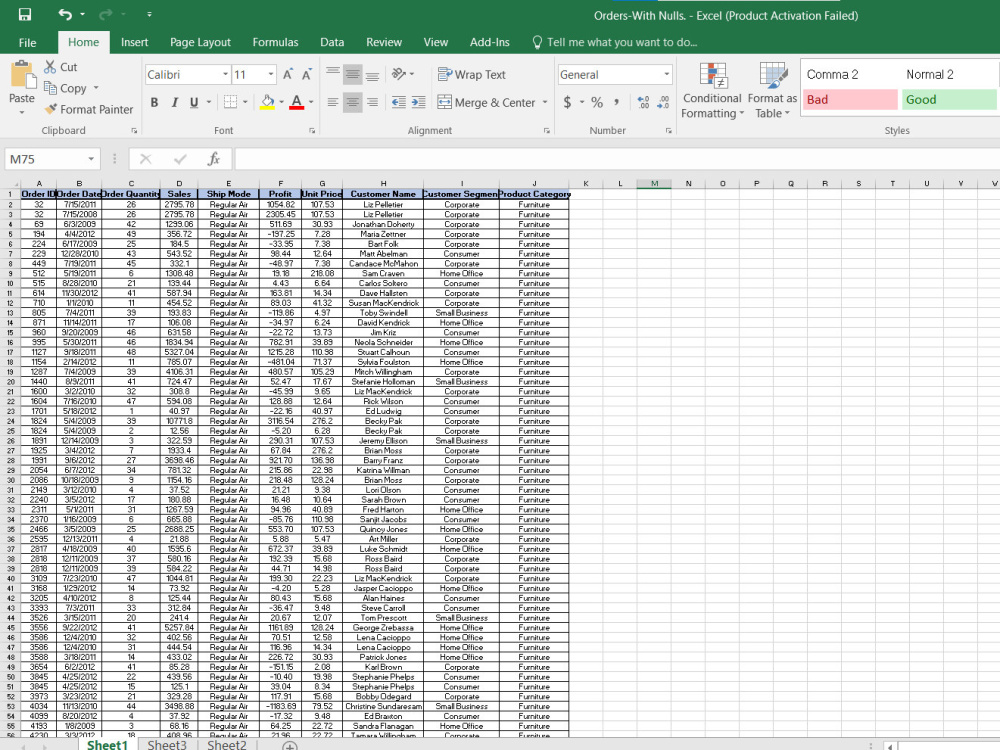Screen dimensions: 1000x750
Task: Open the font size combo box showing 11
Action: (254, 75)
